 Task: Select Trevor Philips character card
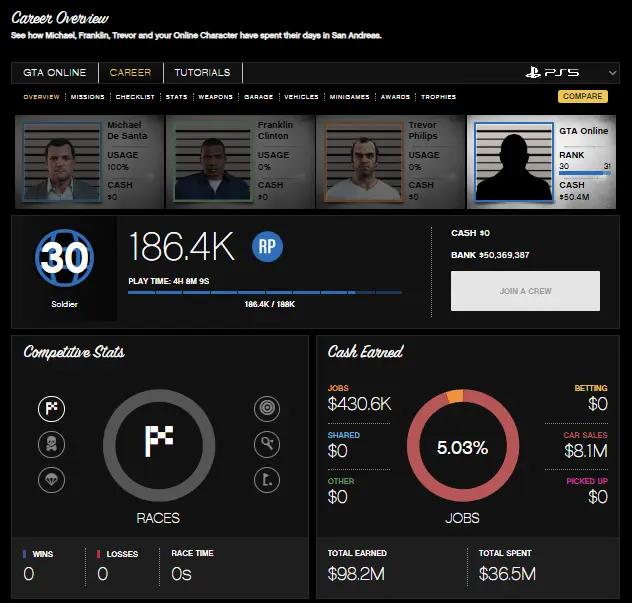390,160
